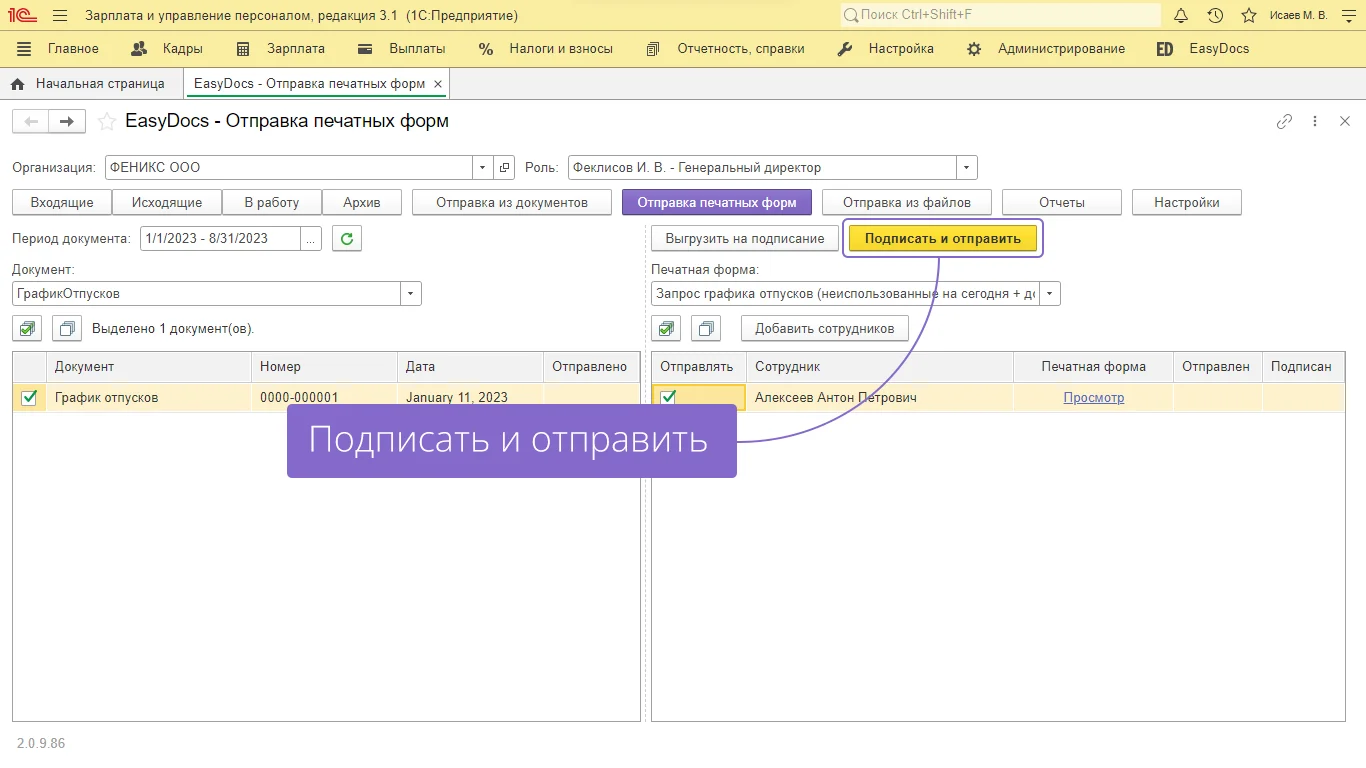Add this form to favorites star
1366x768 pixels.
coord(106,122)
